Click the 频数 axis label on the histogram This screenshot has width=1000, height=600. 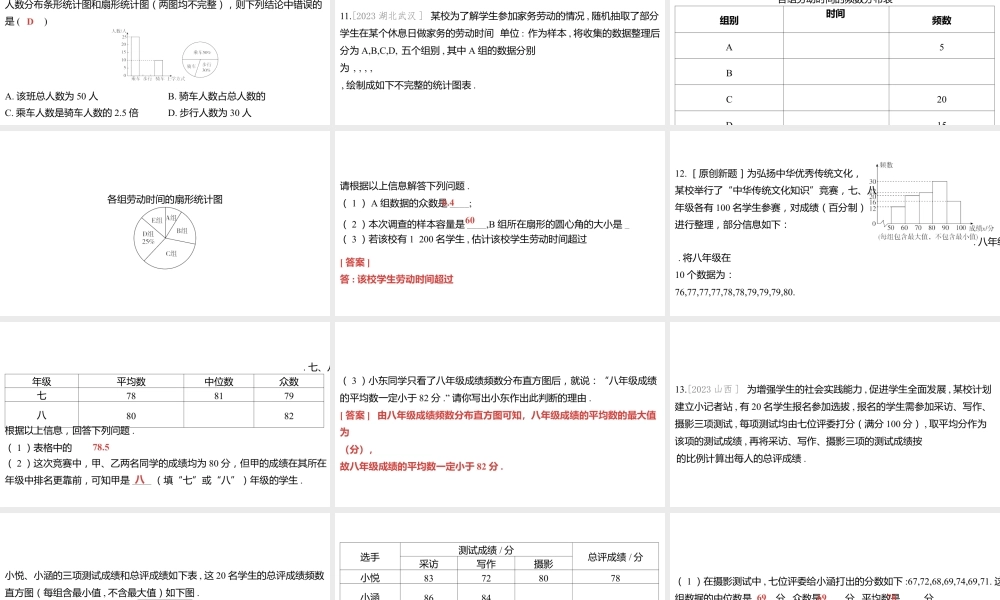point(886,164)
